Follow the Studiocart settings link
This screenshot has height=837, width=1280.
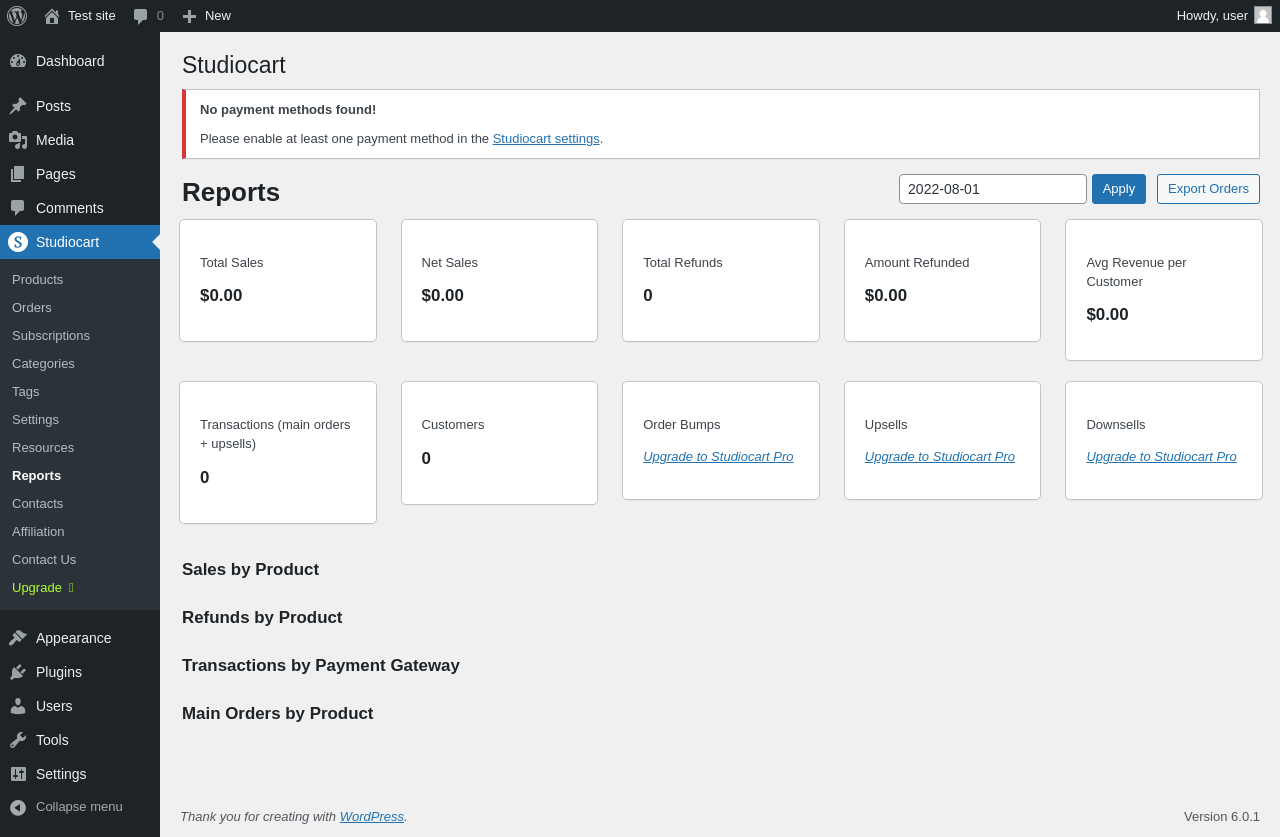point(546,139)
